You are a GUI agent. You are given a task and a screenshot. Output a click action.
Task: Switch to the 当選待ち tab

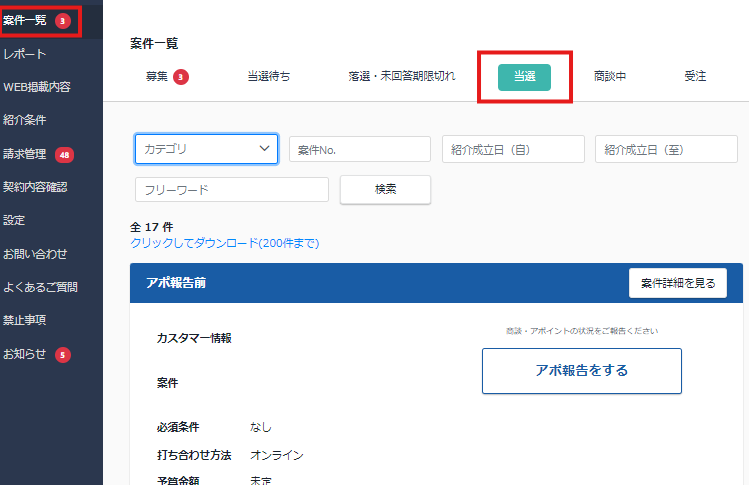269,76
